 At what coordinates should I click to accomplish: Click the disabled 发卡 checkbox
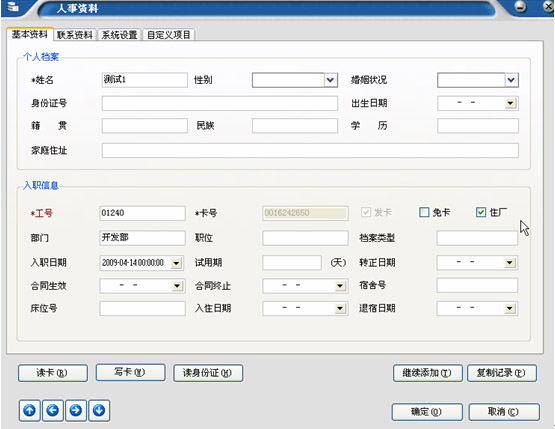pos(366,212)
